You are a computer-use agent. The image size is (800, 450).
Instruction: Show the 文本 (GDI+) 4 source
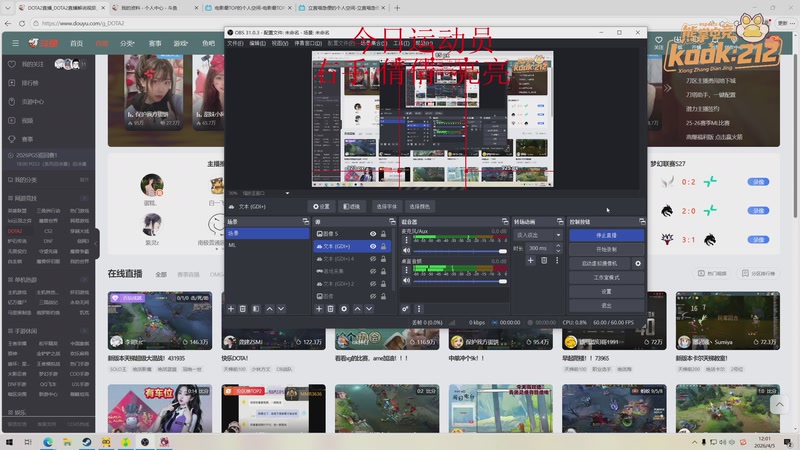pyautogui.click(x=373, y=259)
